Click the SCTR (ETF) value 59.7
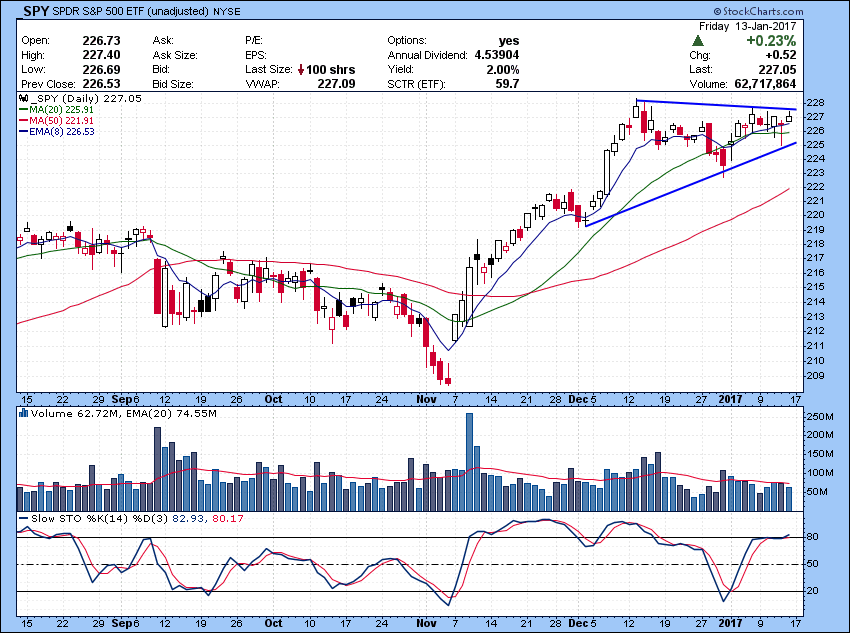The width and height of the screenshot is (850, 633). pos(507,84)
